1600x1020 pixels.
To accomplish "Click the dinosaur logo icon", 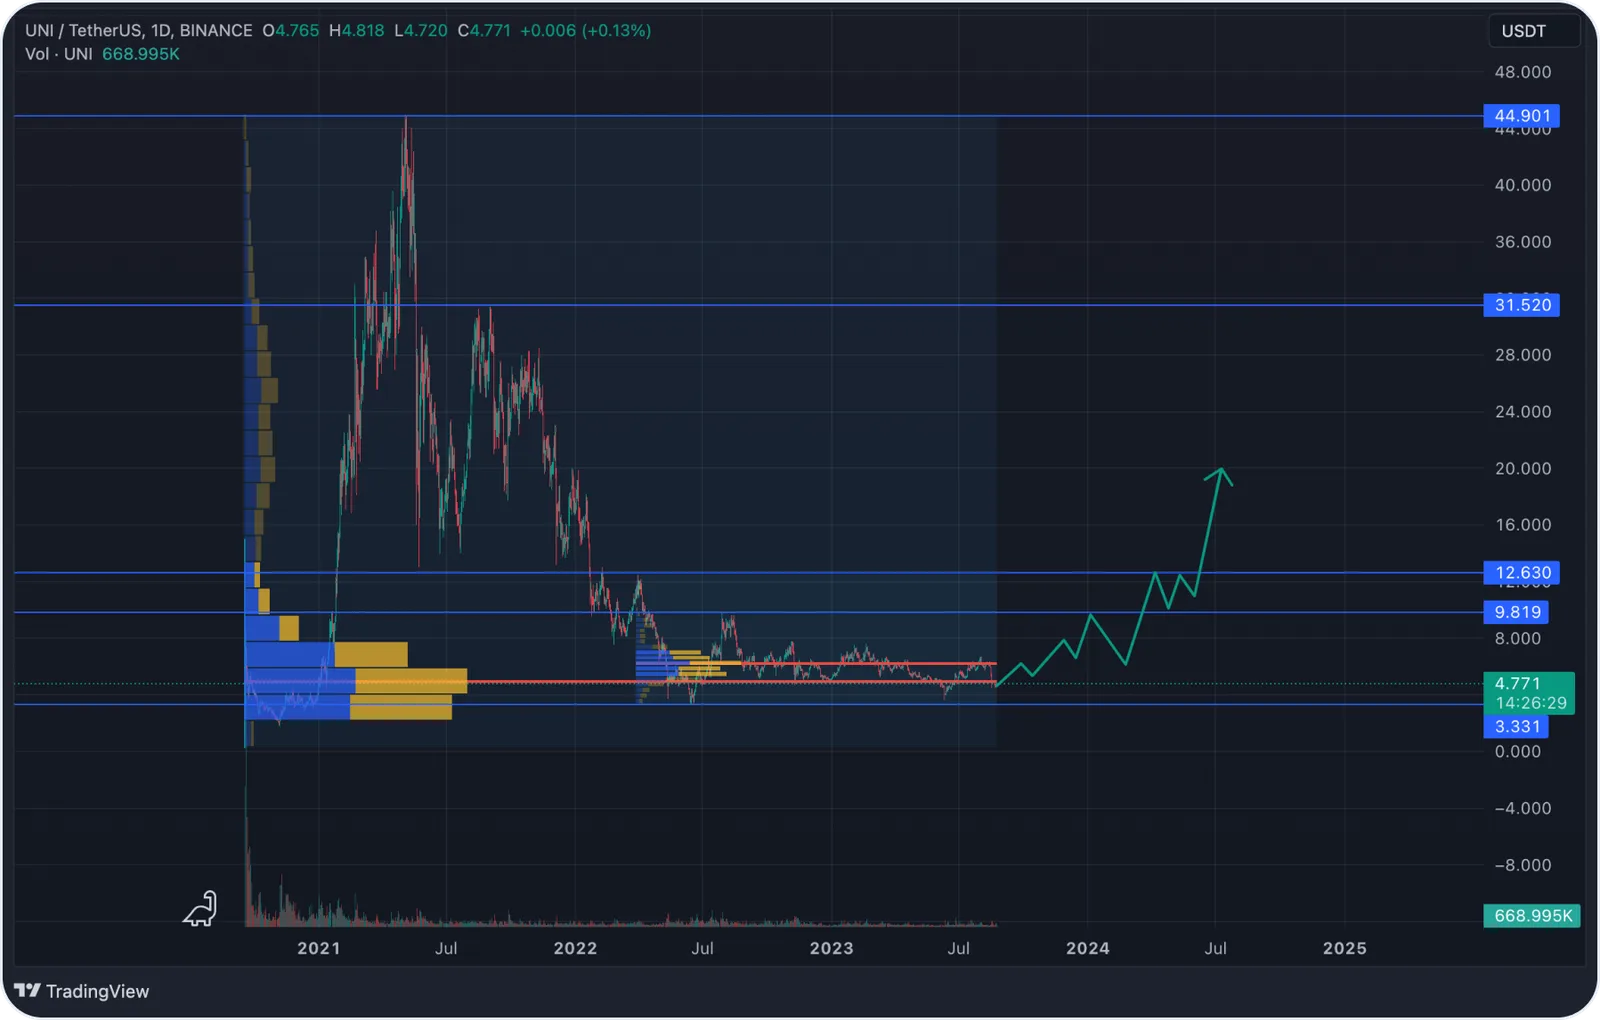I will [200, 909].
